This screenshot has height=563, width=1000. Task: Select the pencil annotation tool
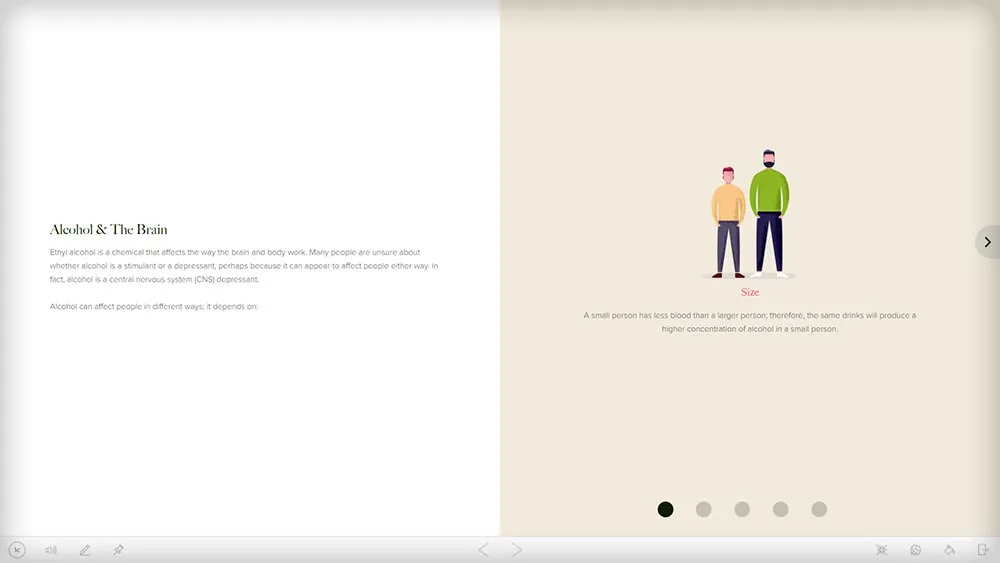click(x=85, y=550)
